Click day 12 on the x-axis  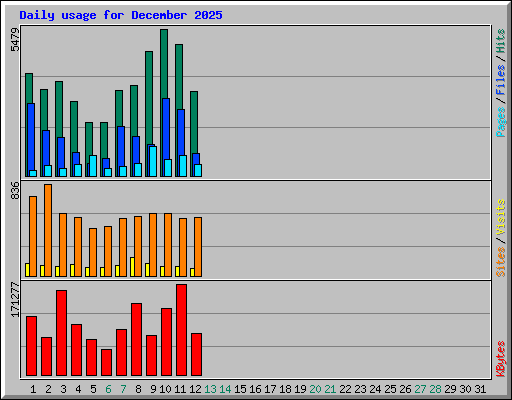coord(195,389)
